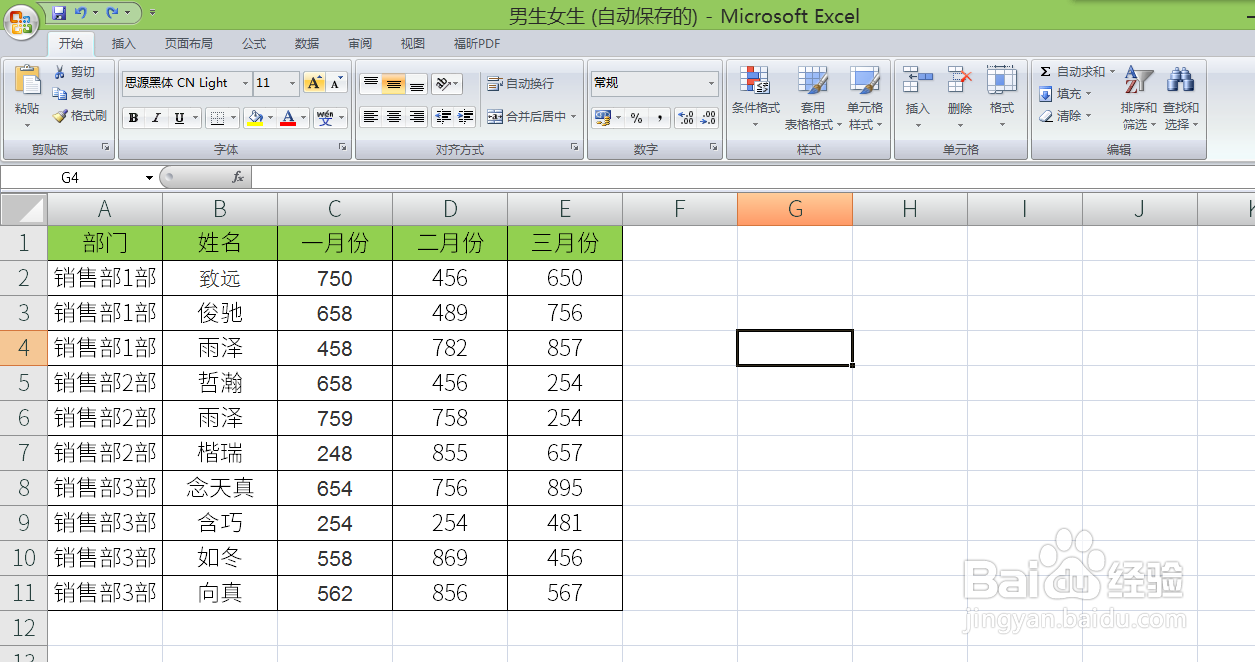
Task: Open 查找和选择 binoculars tool
Action: (x=1181, y=98)
